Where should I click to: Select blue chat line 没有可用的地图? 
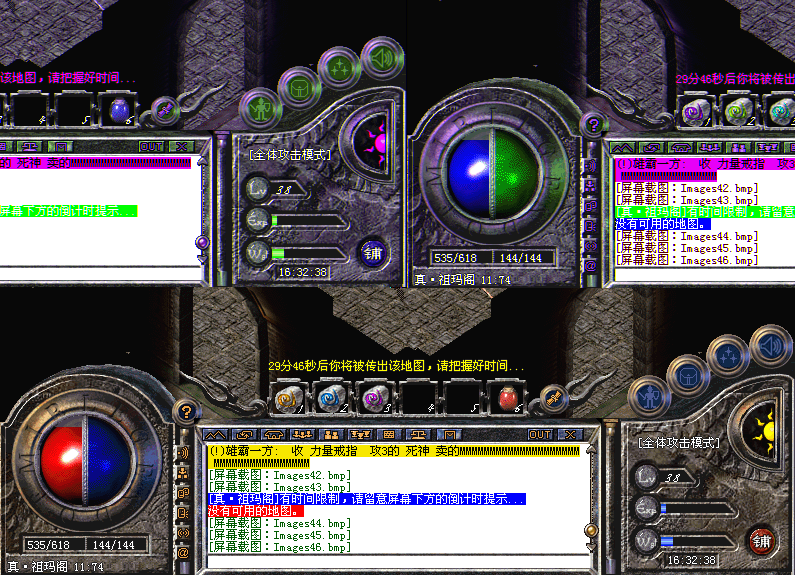663,224
